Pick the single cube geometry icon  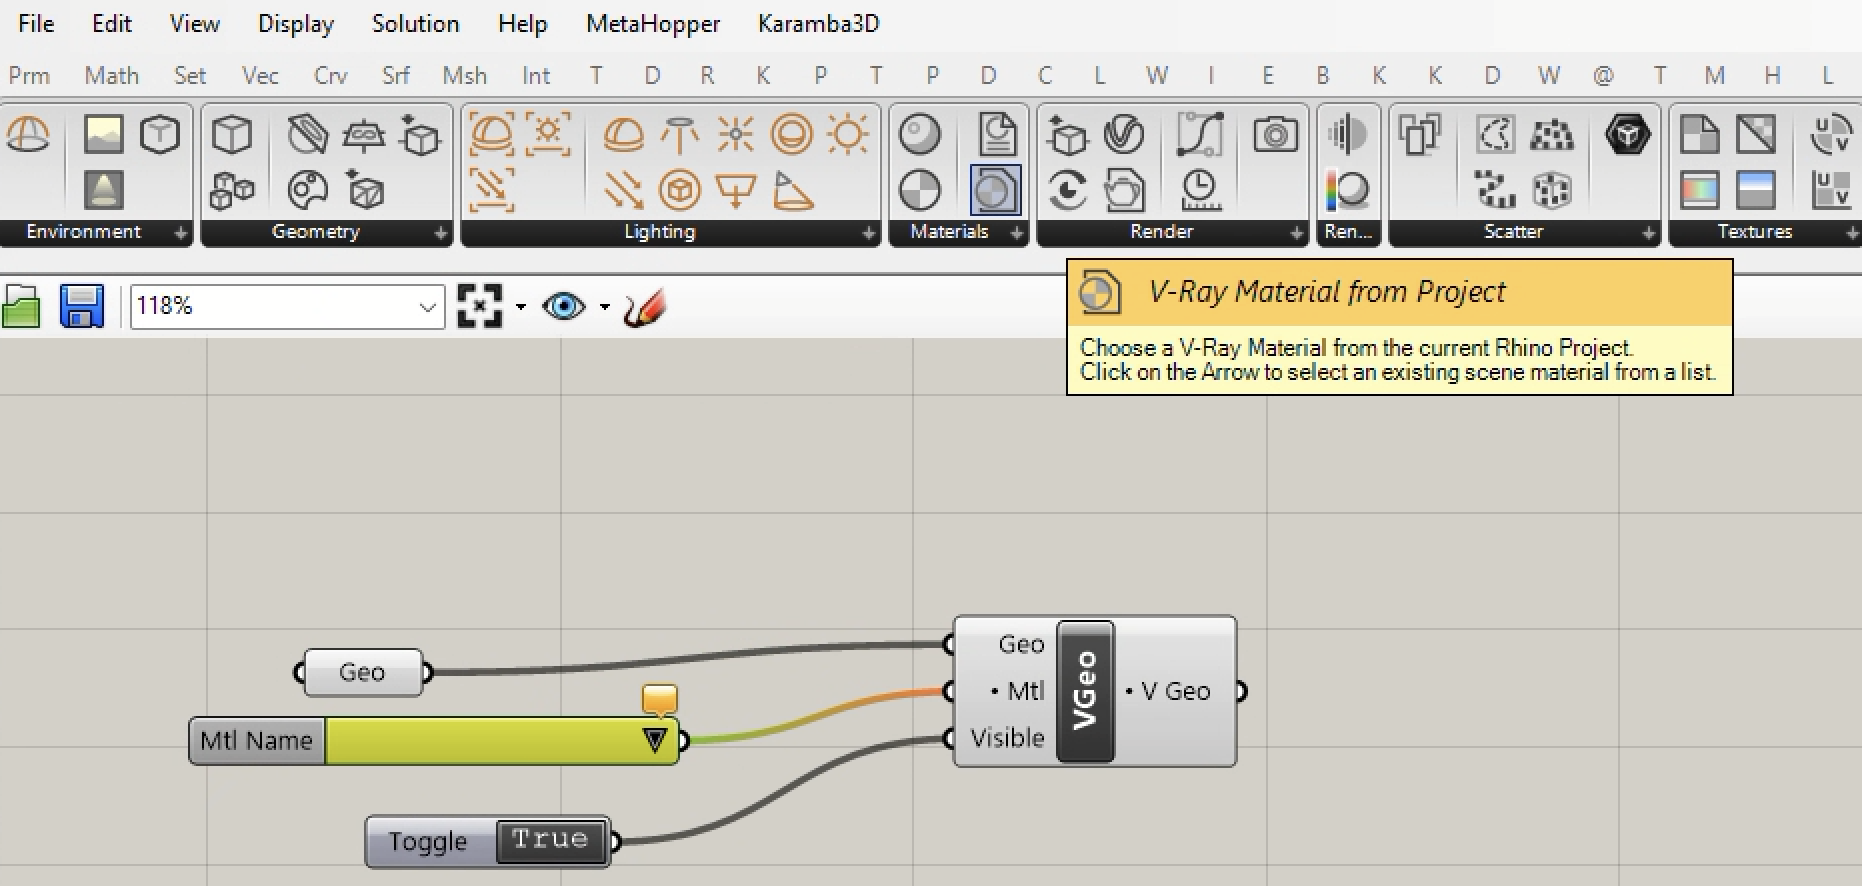(x=232, y=134)
